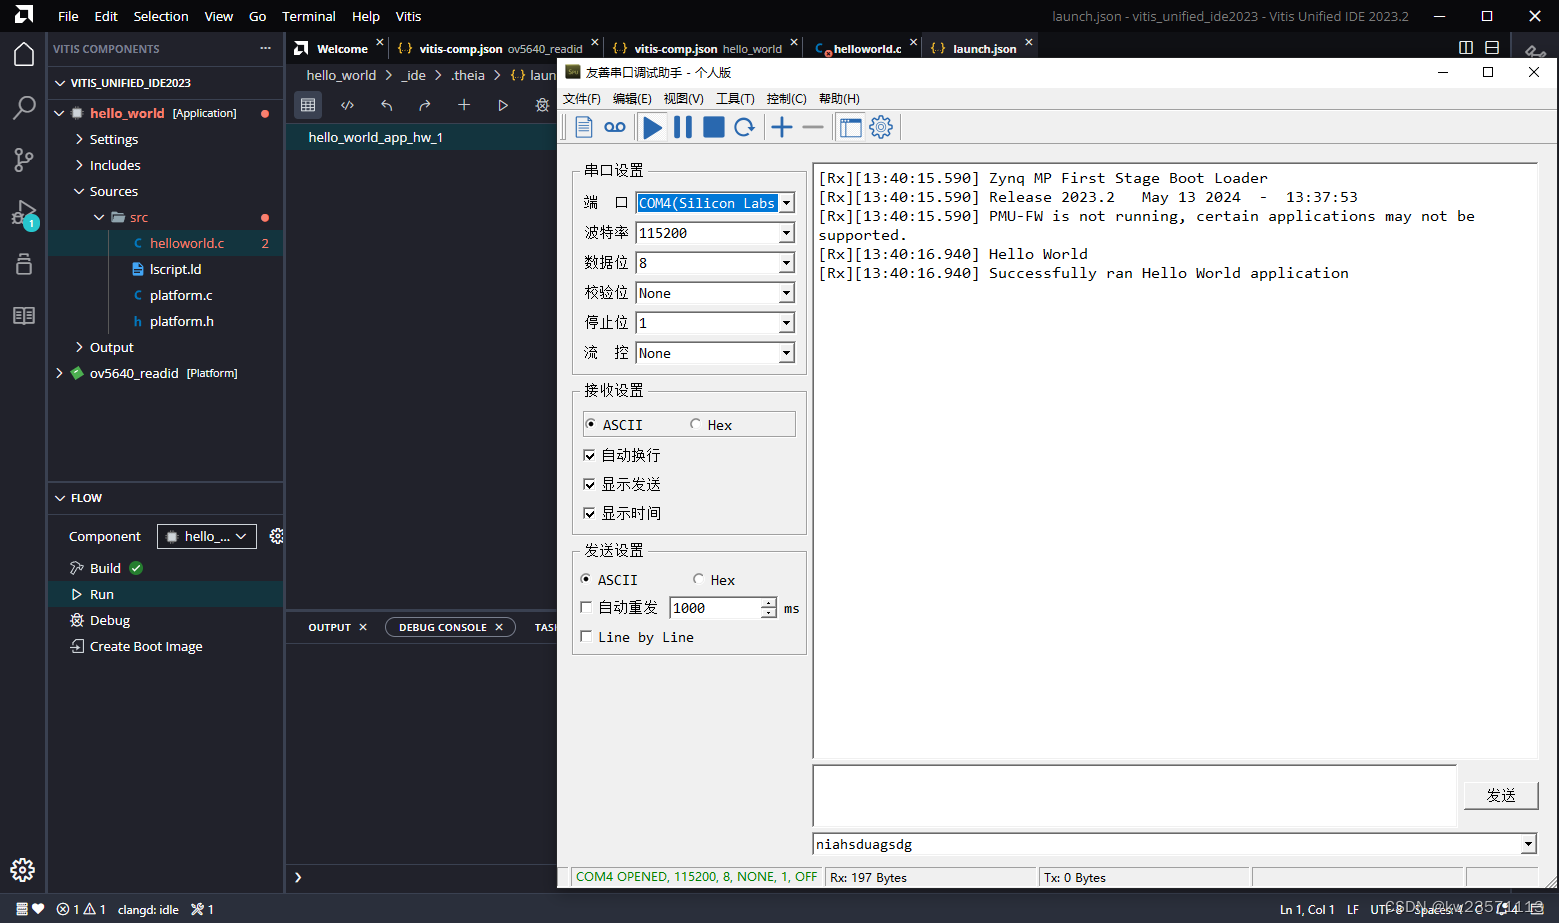Open the Source Control view
1559x923 pixels.
24,159
